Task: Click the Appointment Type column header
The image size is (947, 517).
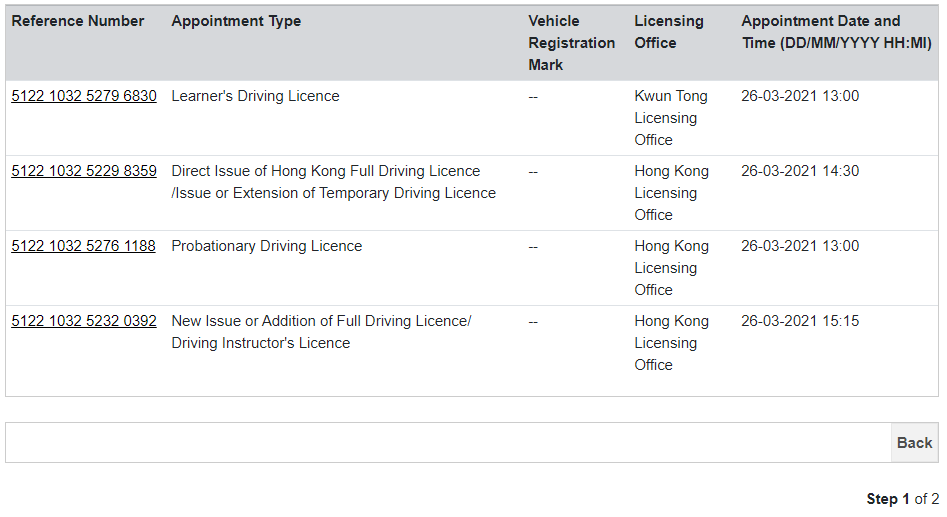Action: [x=236, y=21]
